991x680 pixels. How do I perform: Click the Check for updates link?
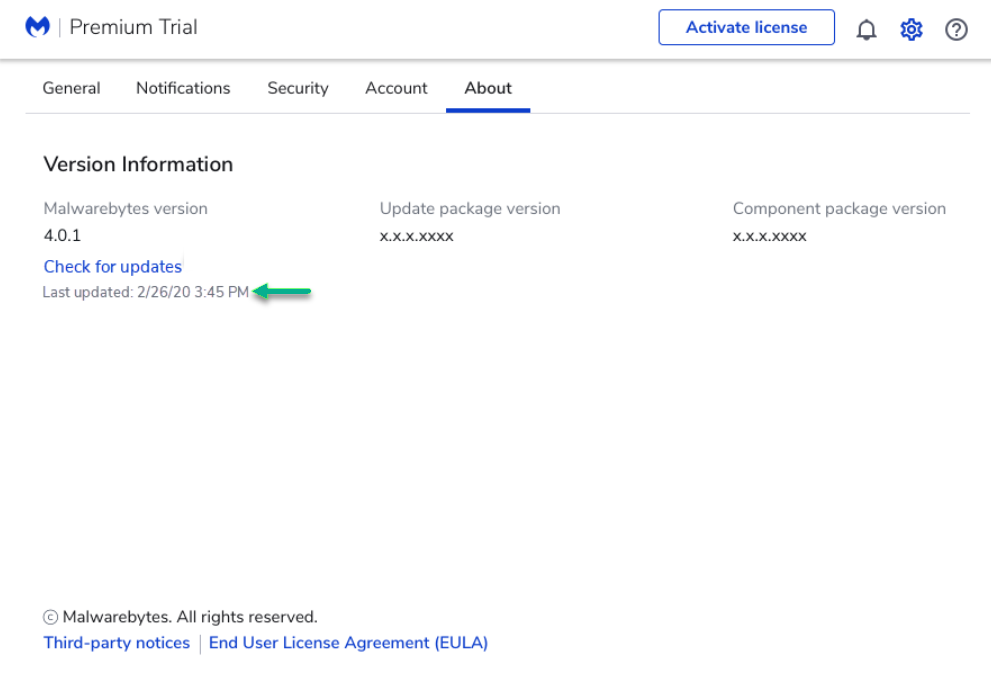click(x=112, y=267)
